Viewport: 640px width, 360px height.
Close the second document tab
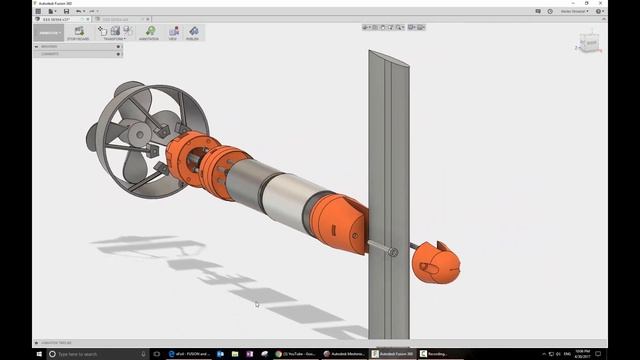tap(148, 19)
